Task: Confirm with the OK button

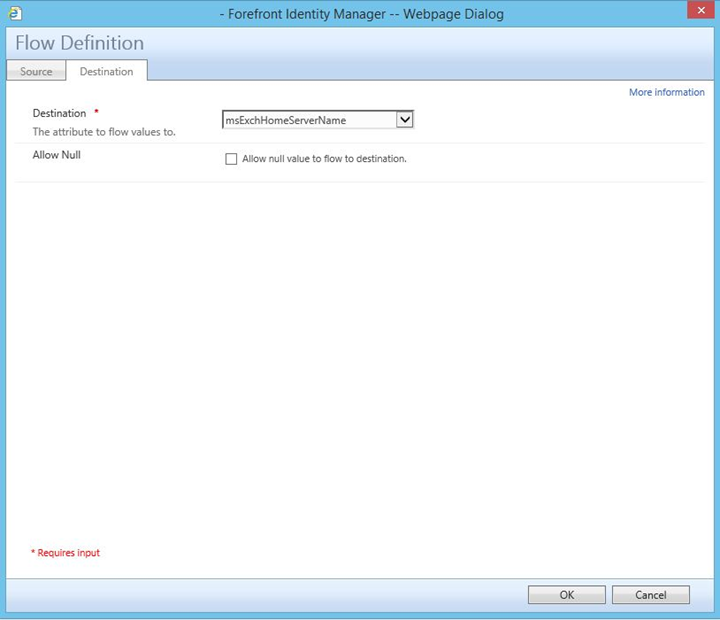Action: 567,595
